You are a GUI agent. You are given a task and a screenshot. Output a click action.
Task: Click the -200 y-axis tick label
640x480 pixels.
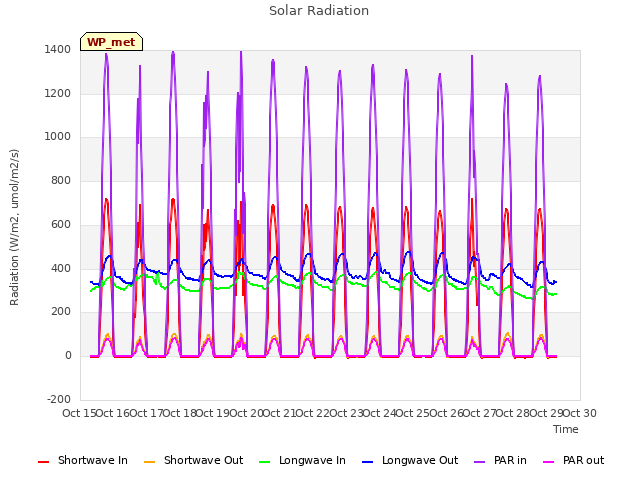pyautogui.click(x=59, y=399)
